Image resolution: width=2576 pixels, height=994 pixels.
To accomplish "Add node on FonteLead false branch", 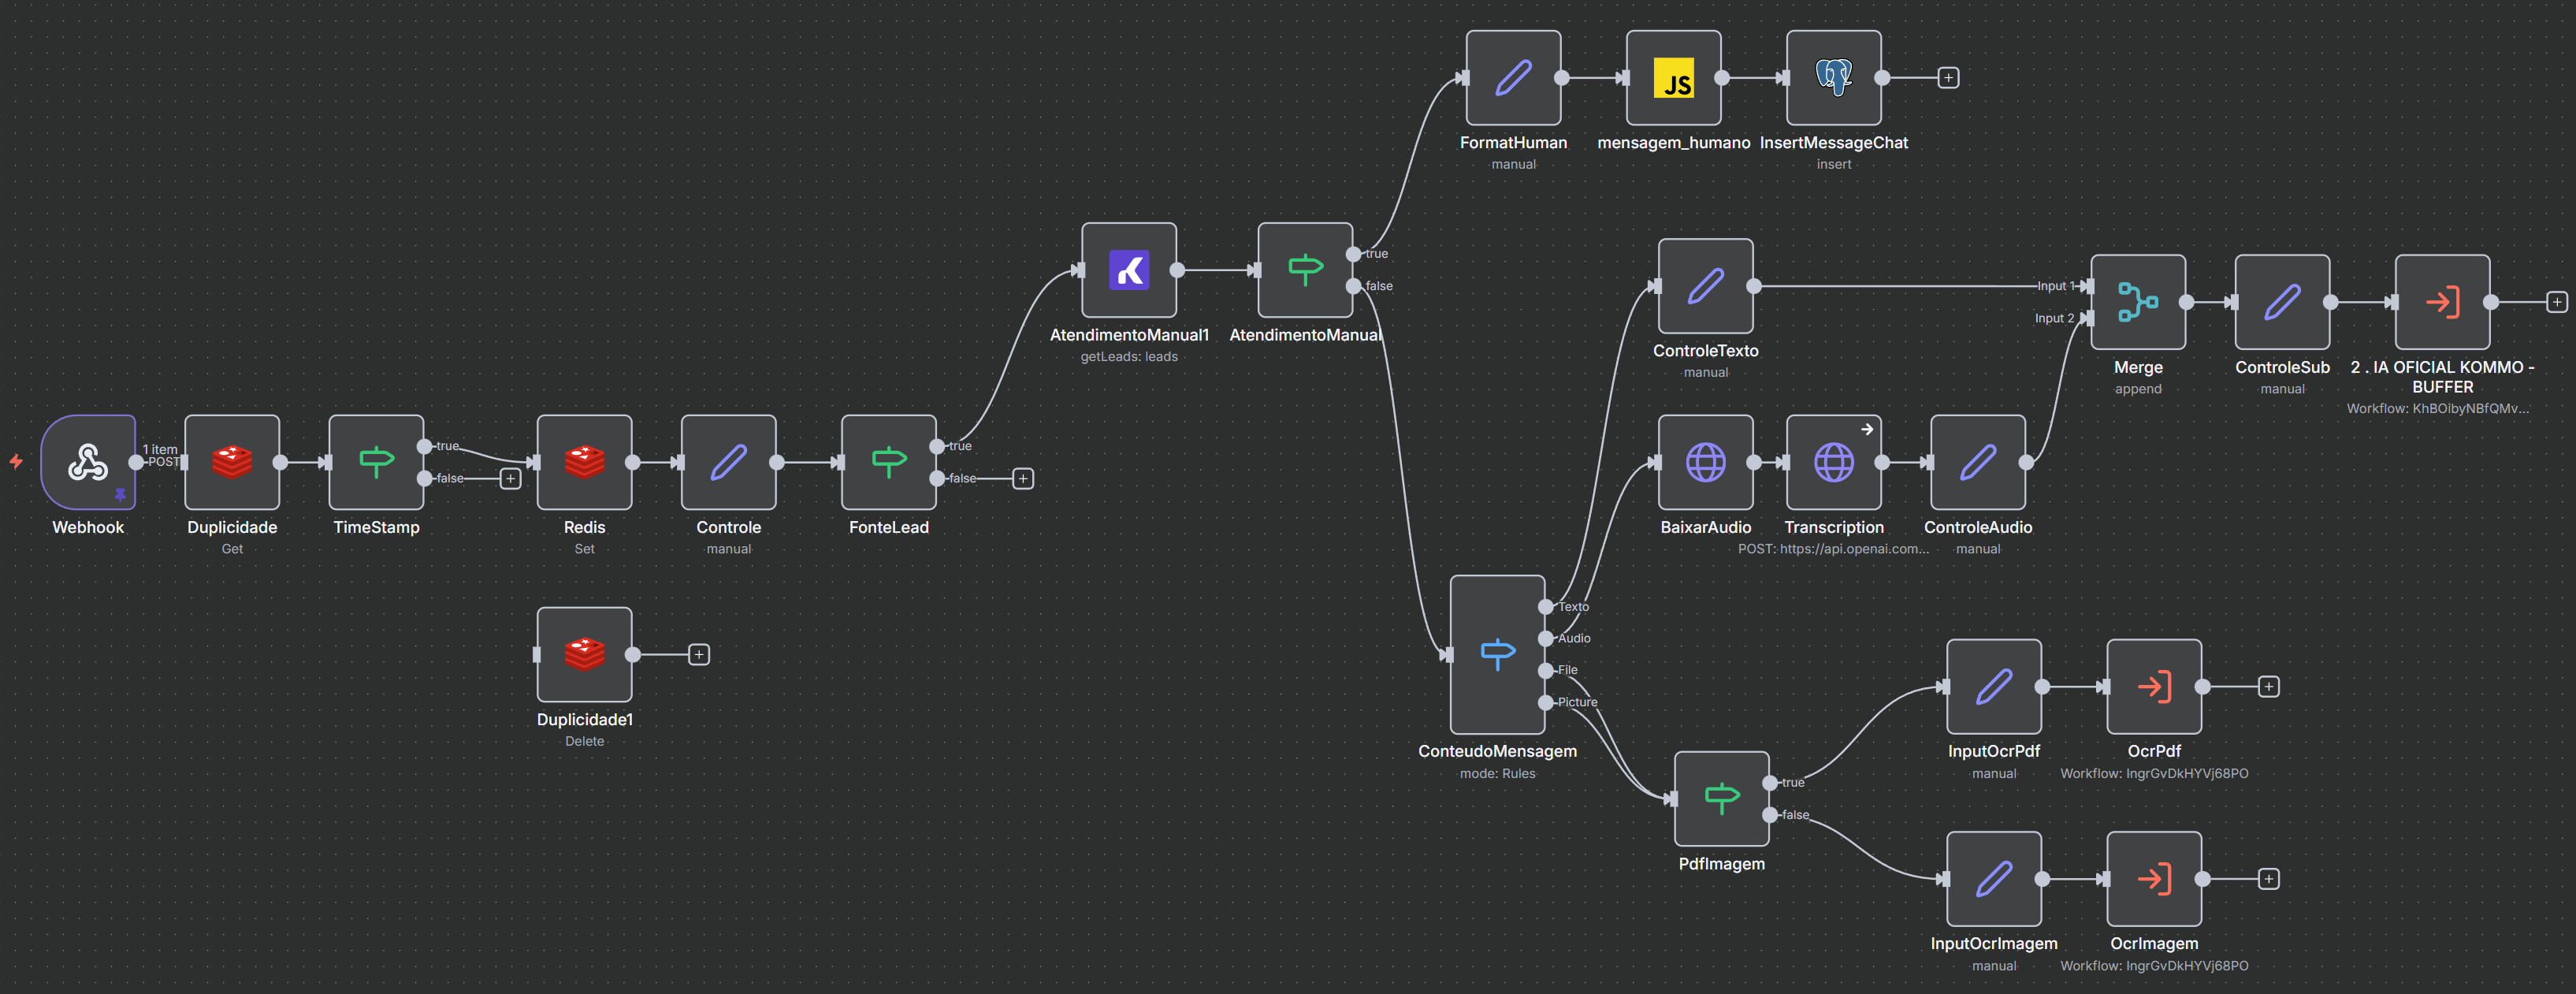I will 1023,479.
